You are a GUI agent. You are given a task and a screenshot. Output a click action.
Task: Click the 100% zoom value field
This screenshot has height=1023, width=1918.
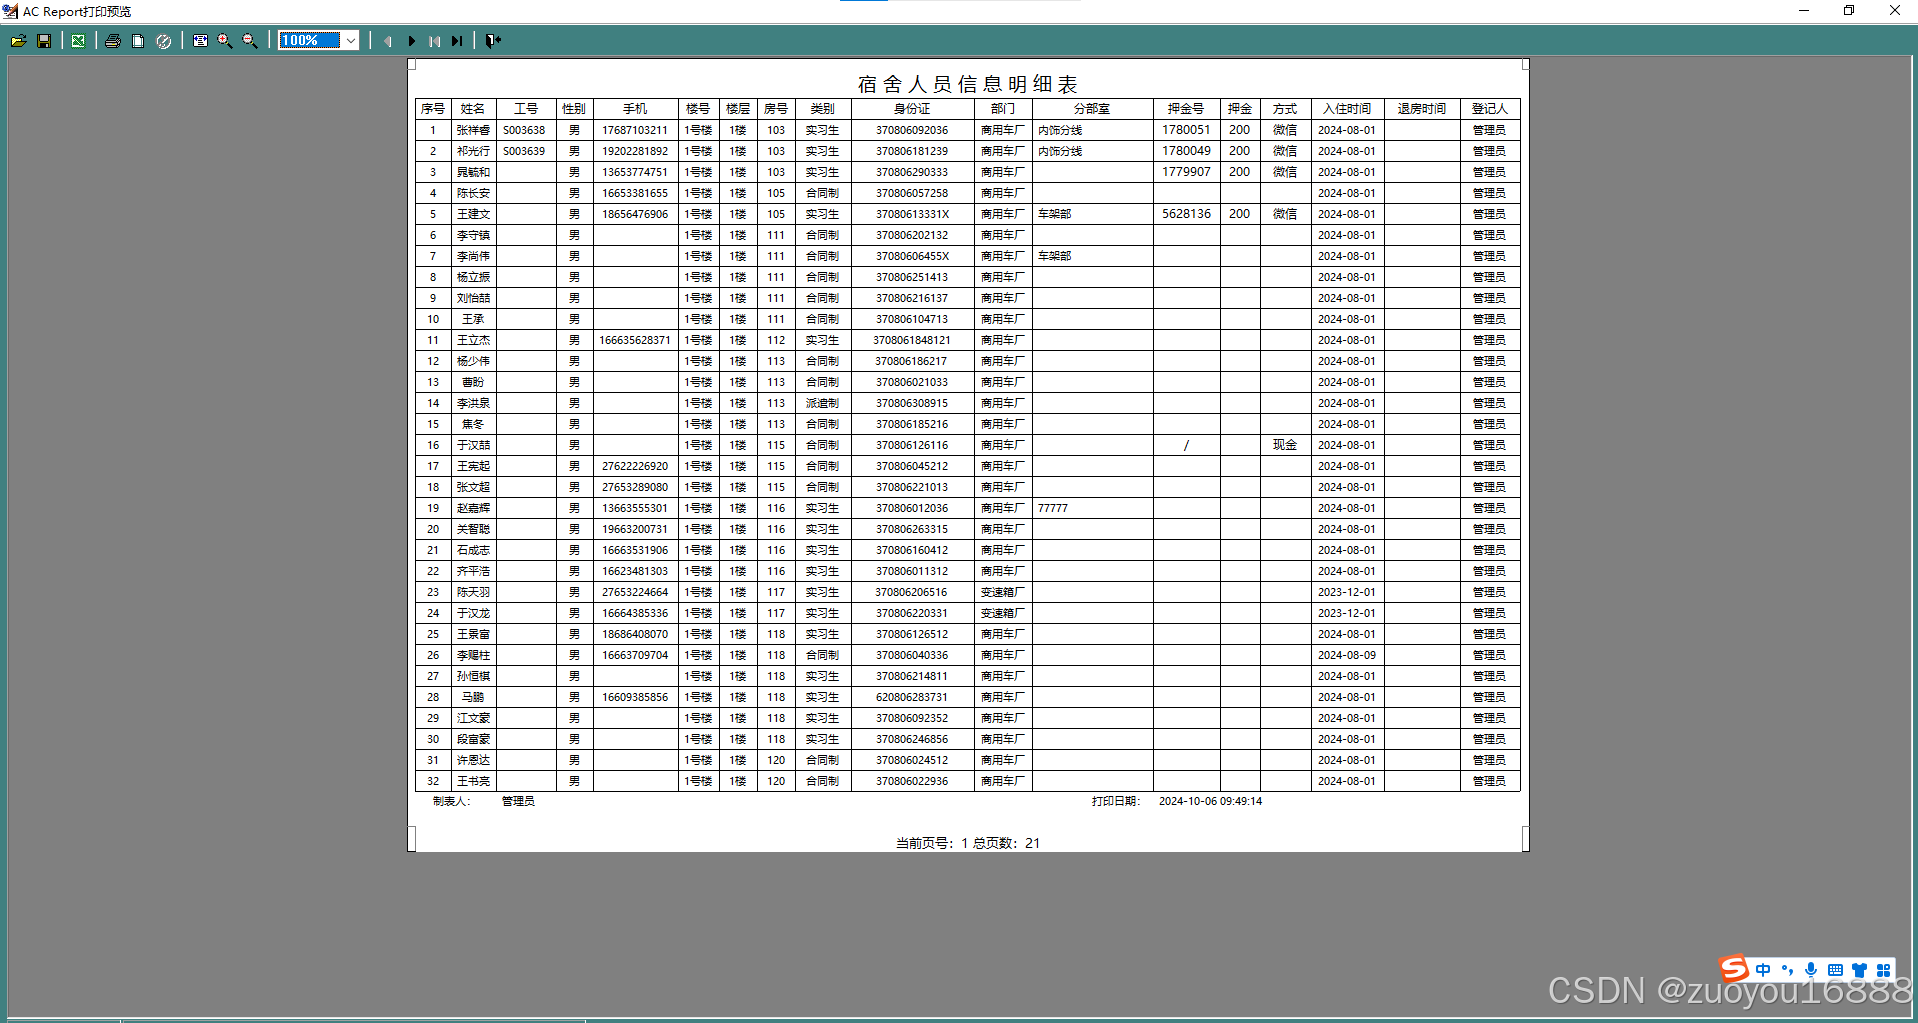tap(311, 41)
